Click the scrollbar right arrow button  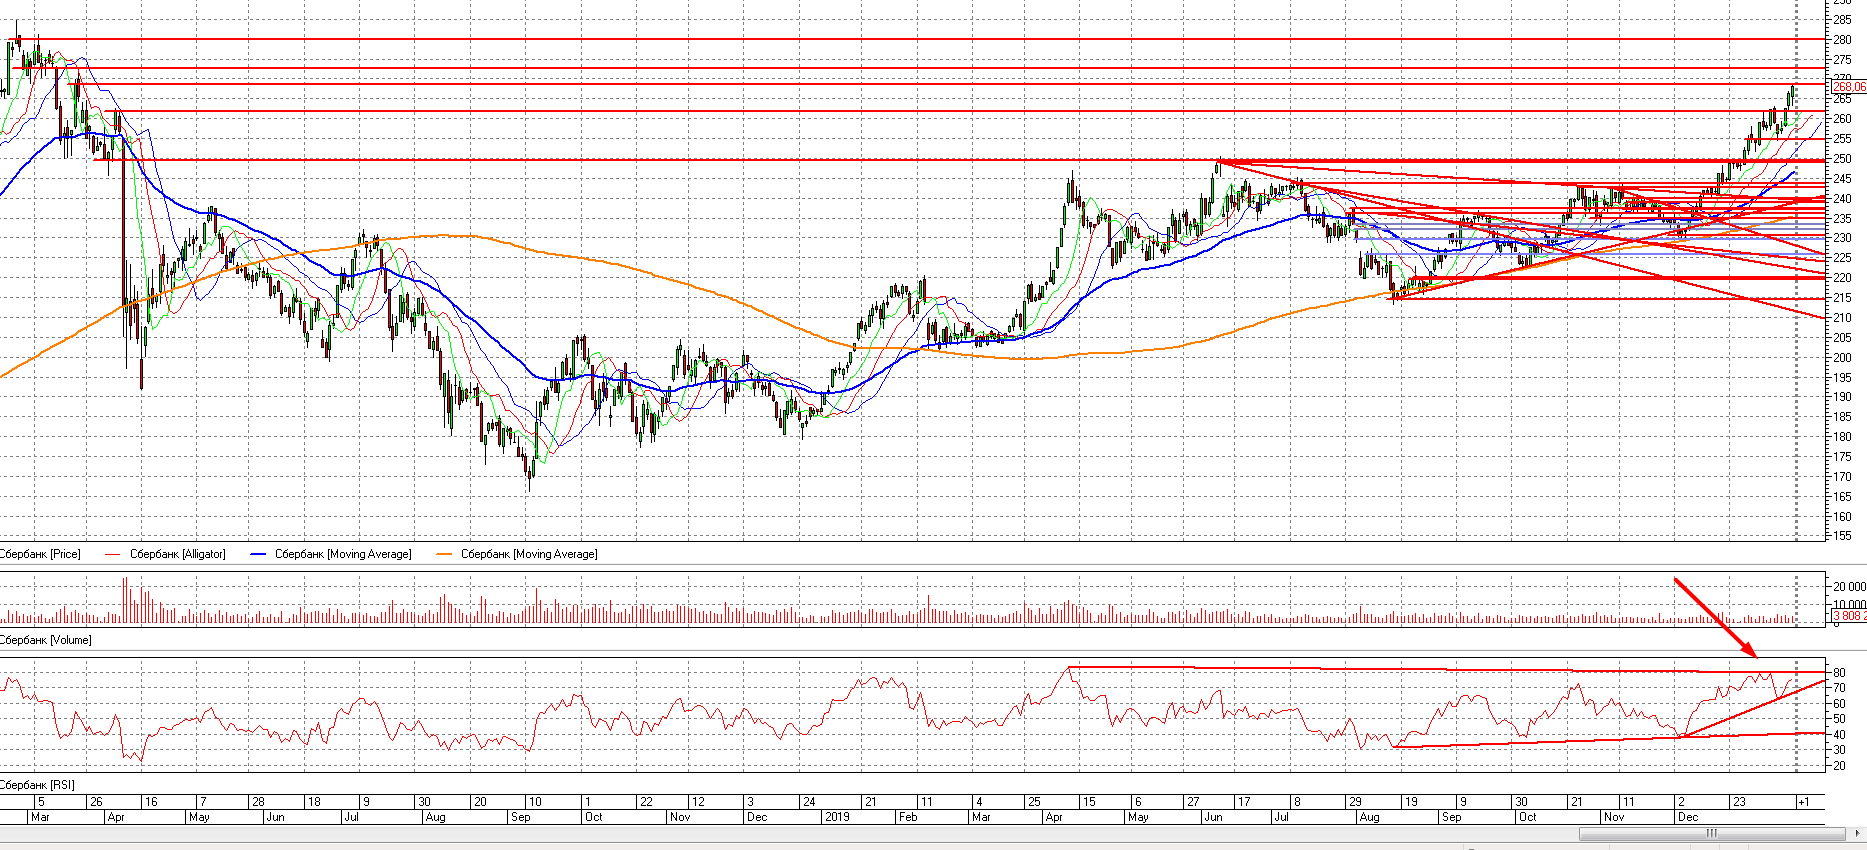click(1858, 833)
